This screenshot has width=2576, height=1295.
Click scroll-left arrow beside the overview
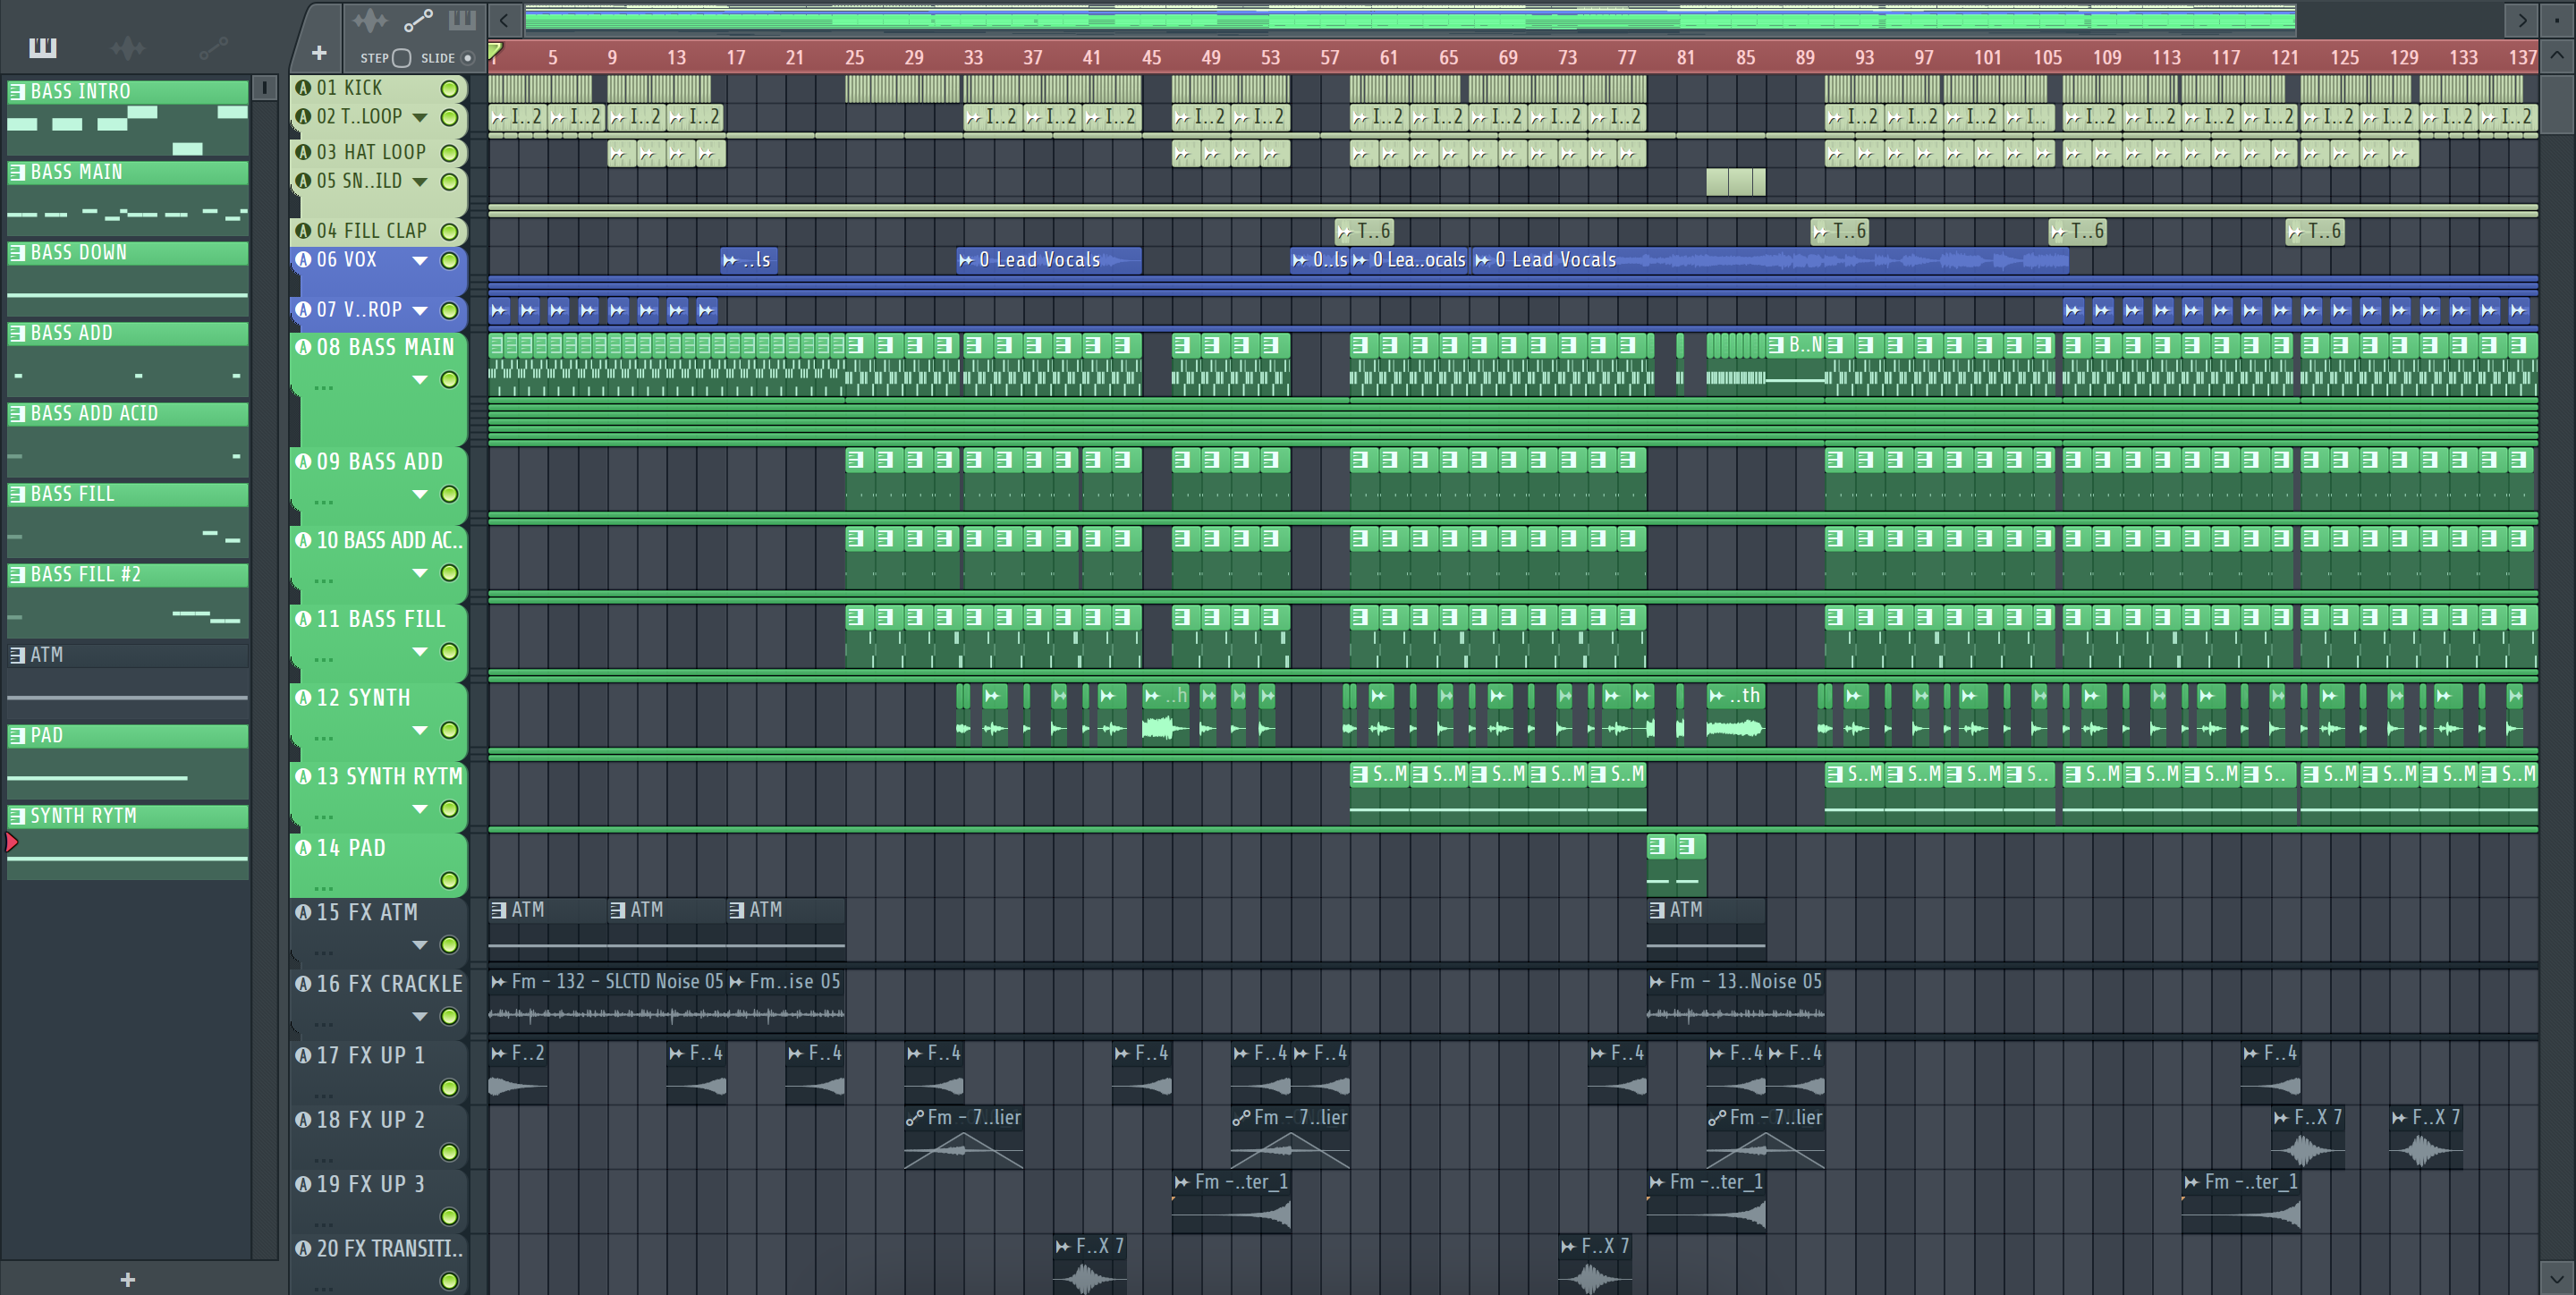504,20
